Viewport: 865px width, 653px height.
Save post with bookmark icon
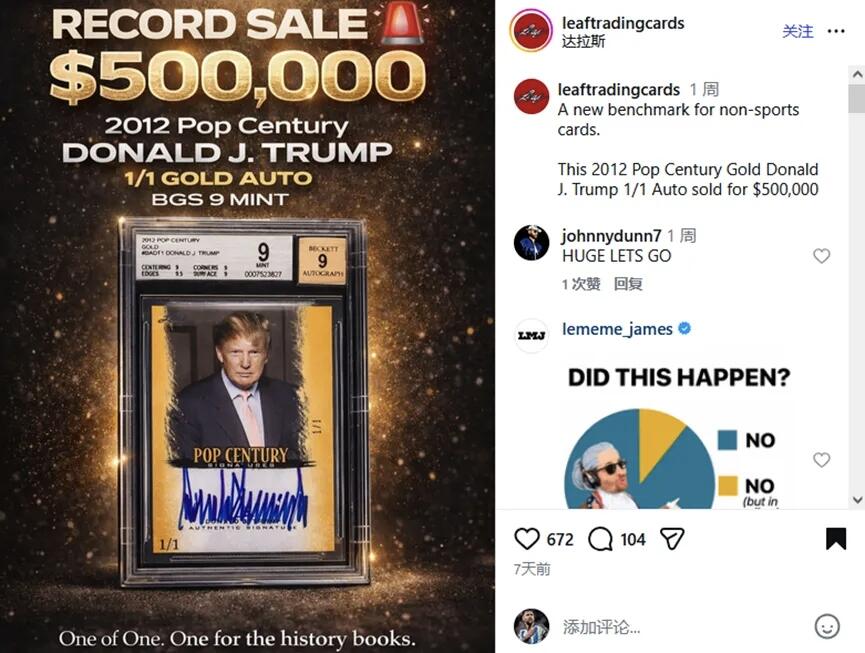[836, 539]
